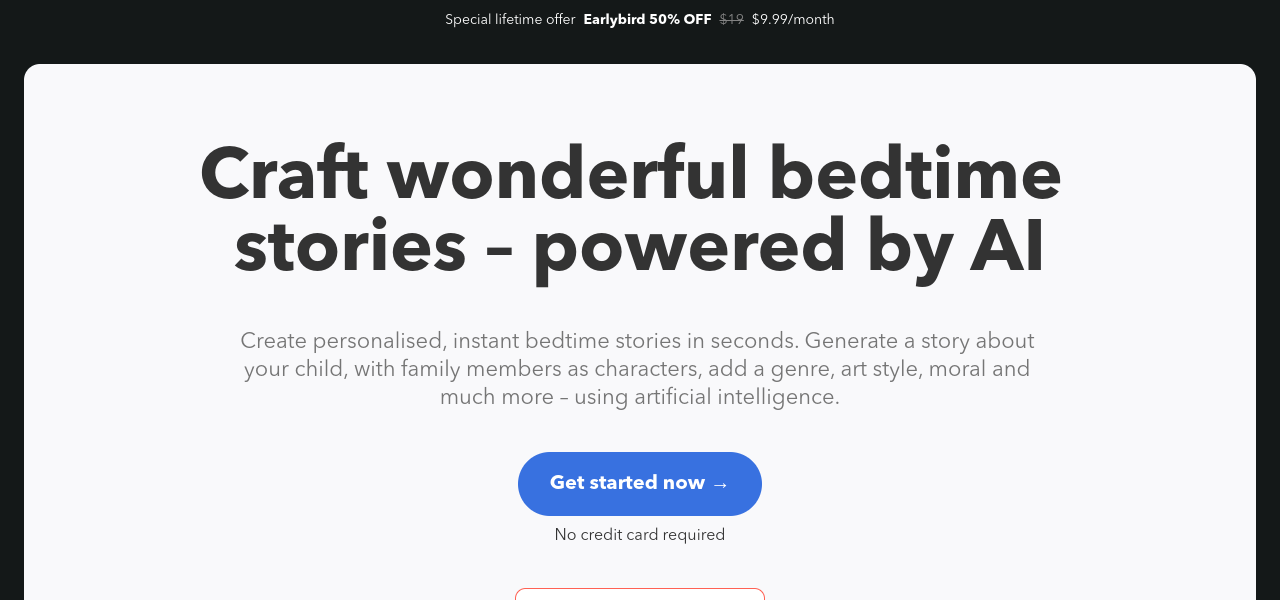Click the $9.99/month discounted price

click(793, 19)
